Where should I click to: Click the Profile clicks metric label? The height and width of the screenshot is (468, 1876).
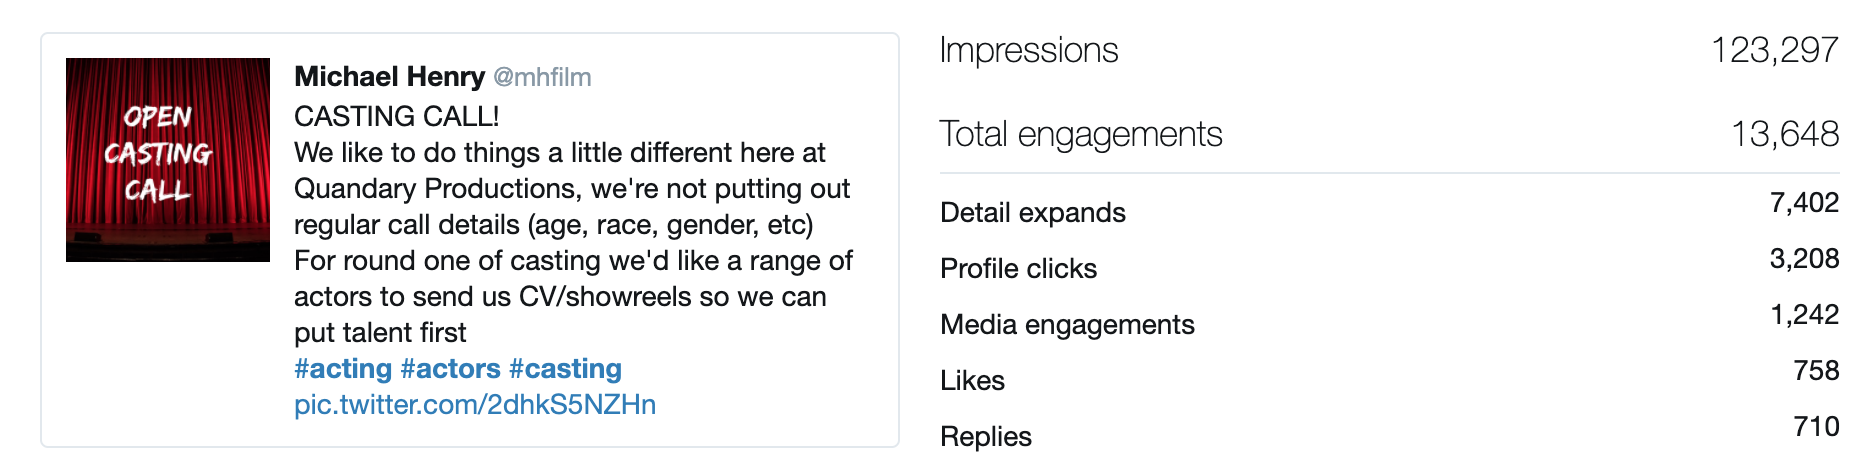coord(1019,269)
